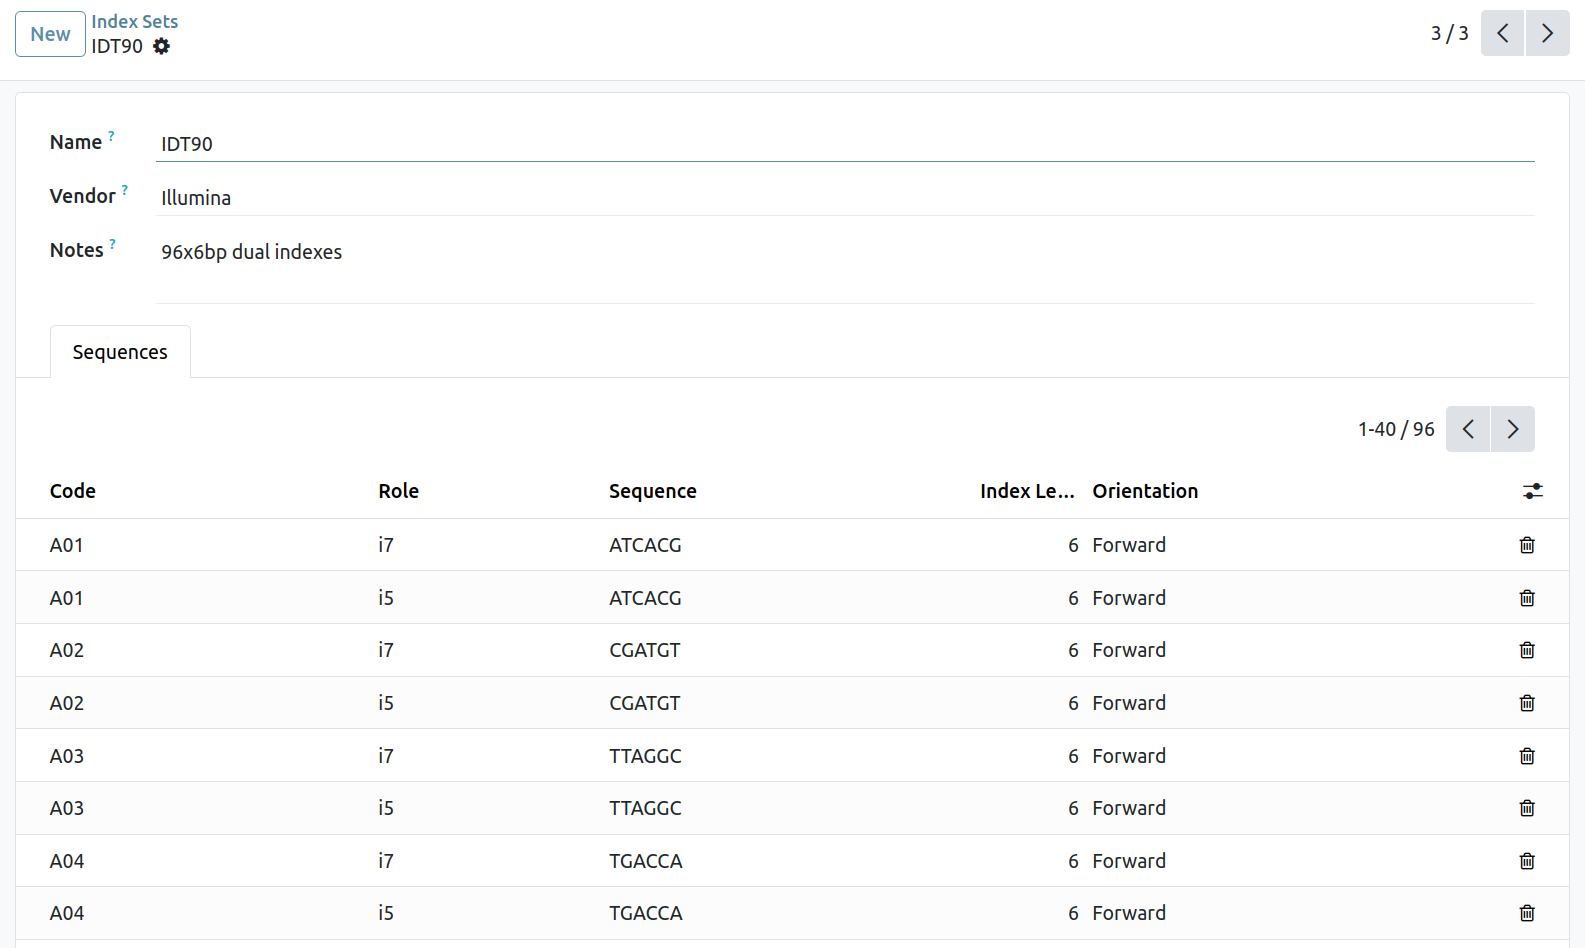Viewport: 1585px width, 948px height.
Task: Switch to the Sequences tab
Action: coord(120,352)
